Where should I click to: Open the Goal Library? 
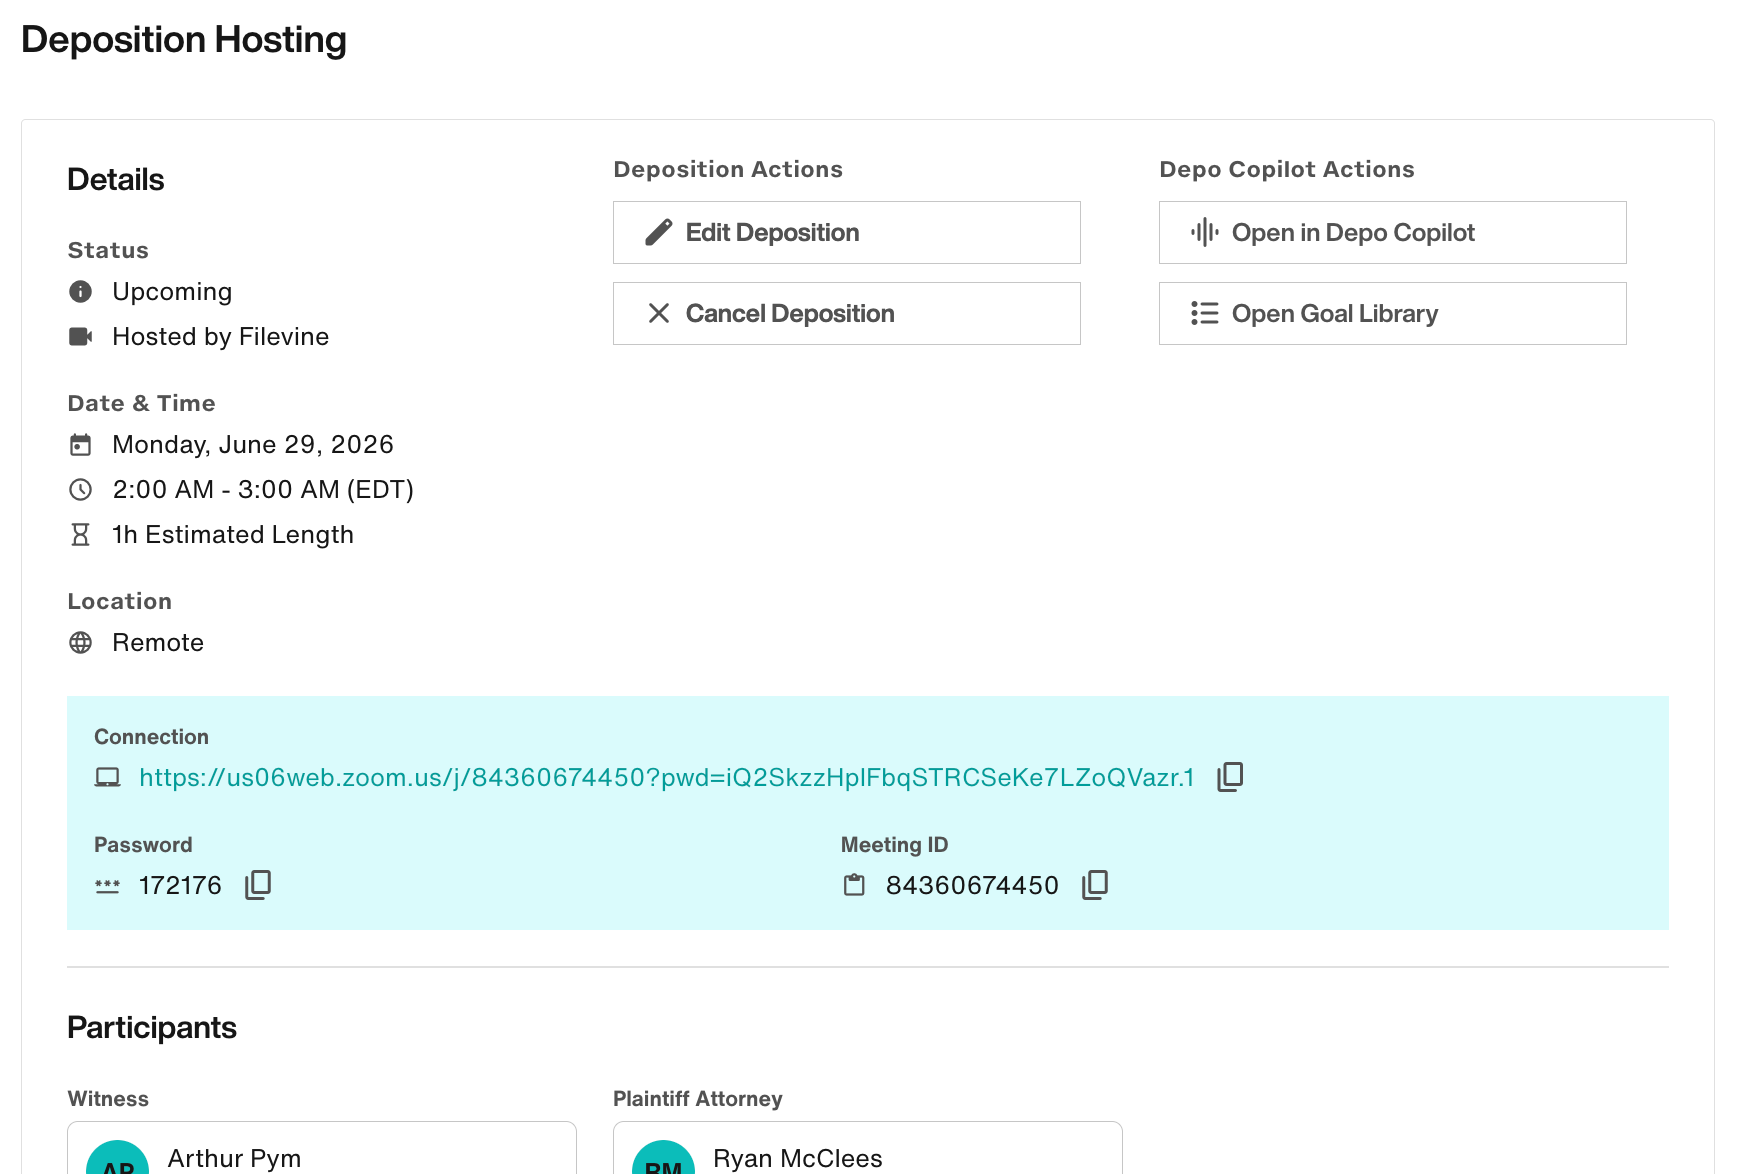click(1392, 314)
